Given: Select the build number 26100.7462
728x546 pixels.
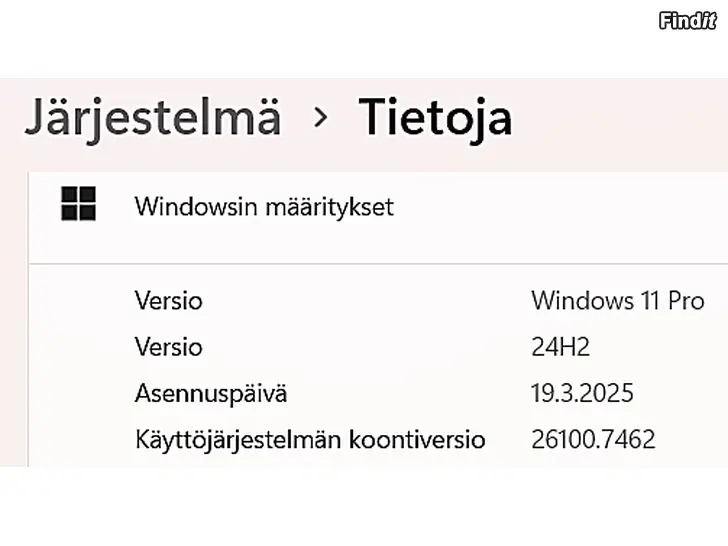Looking at the screenshot, I should (593, 439).
